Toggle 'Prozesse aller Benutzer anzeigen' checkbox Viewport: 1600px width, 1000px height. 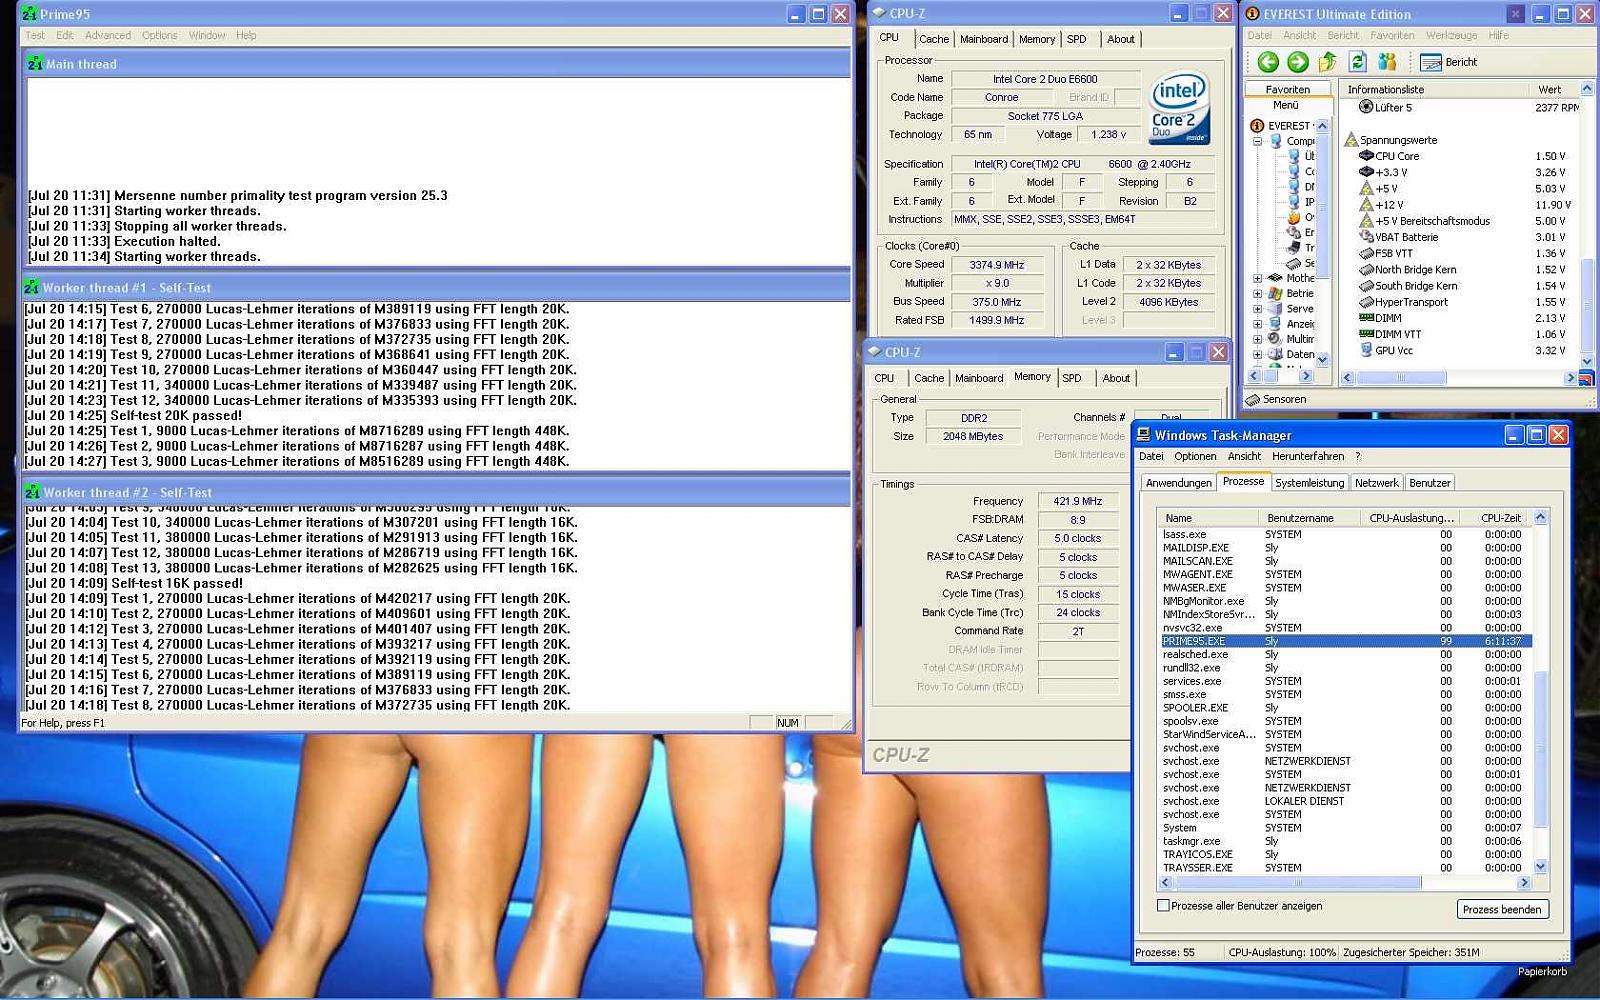coord(1163,905)
